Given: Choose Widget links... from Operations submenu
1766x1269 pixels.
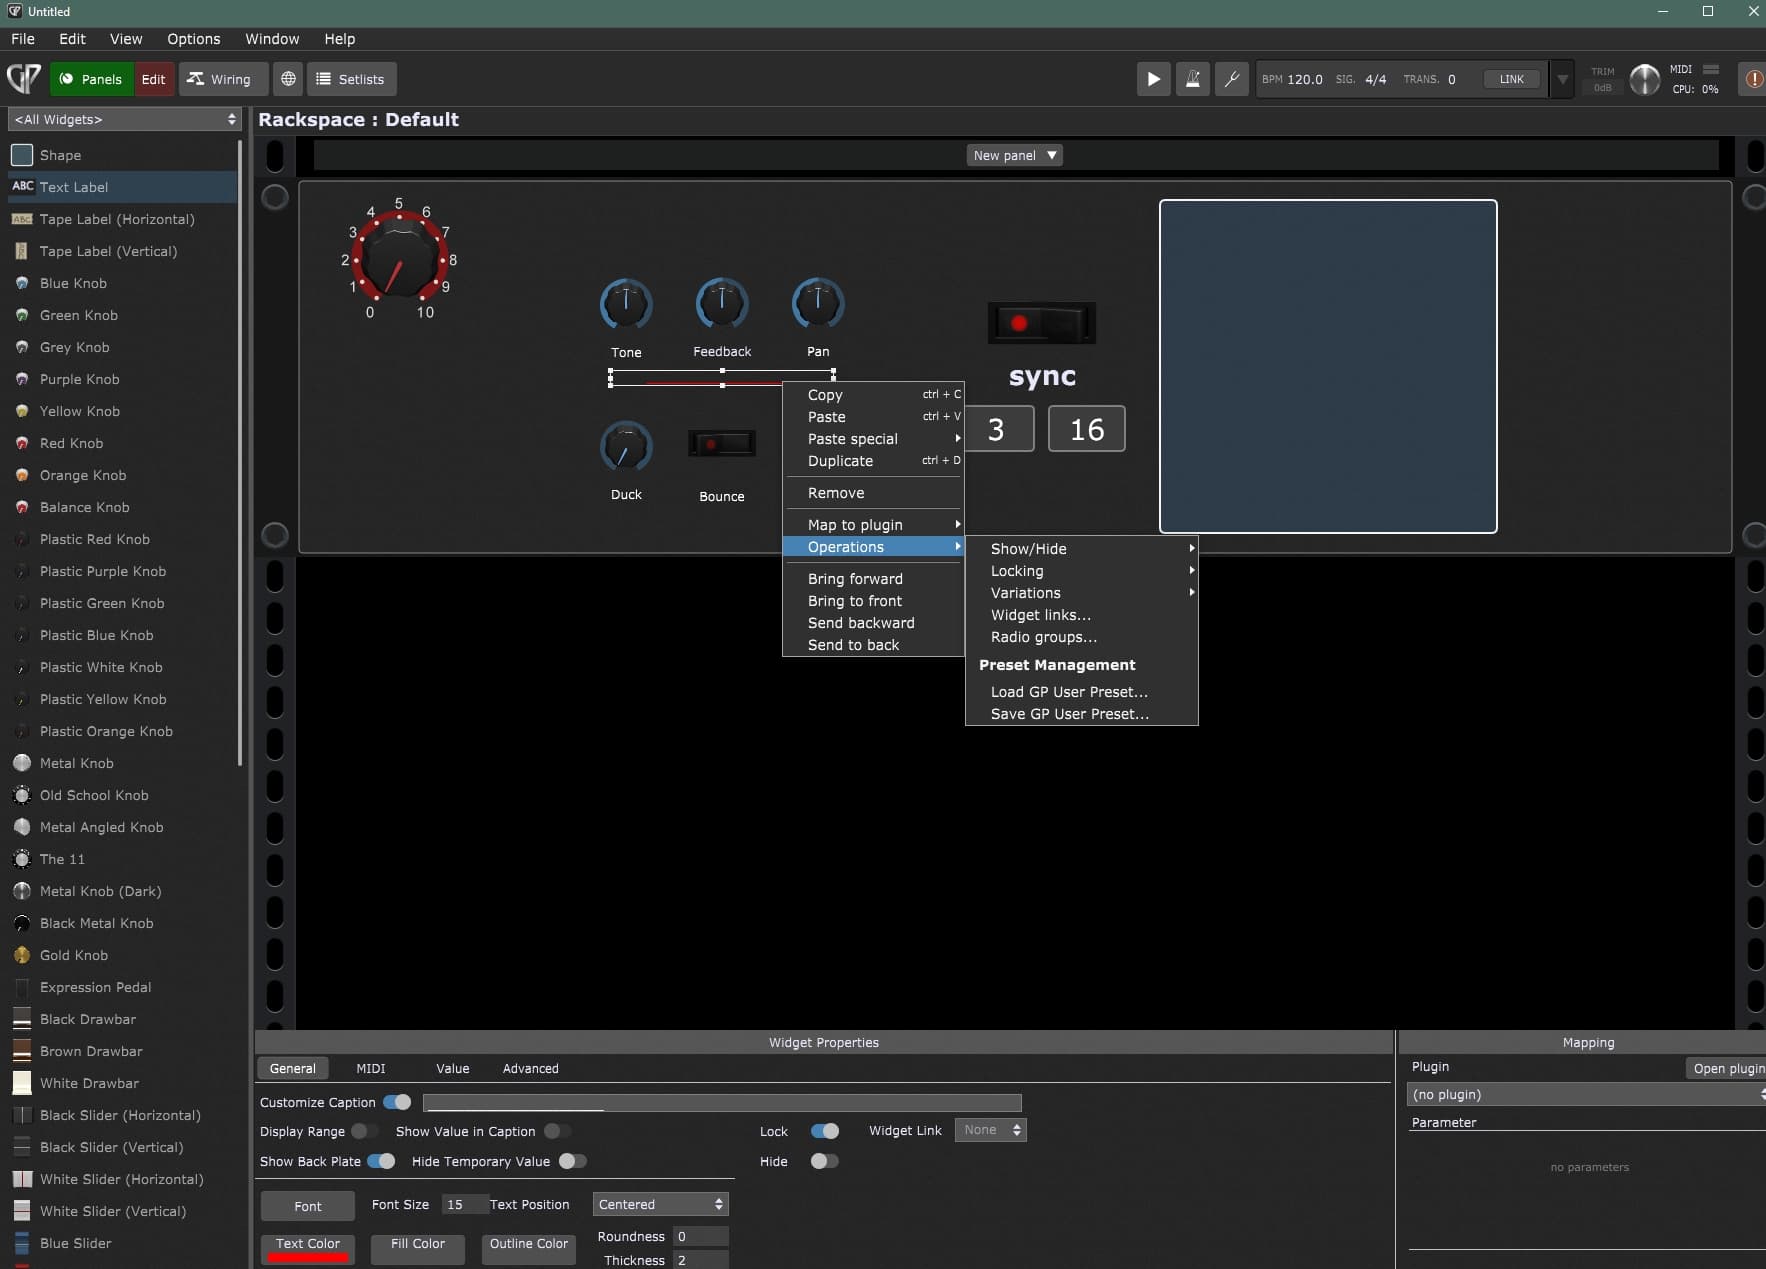Looking at the screenshot, I should (1040, 615).
